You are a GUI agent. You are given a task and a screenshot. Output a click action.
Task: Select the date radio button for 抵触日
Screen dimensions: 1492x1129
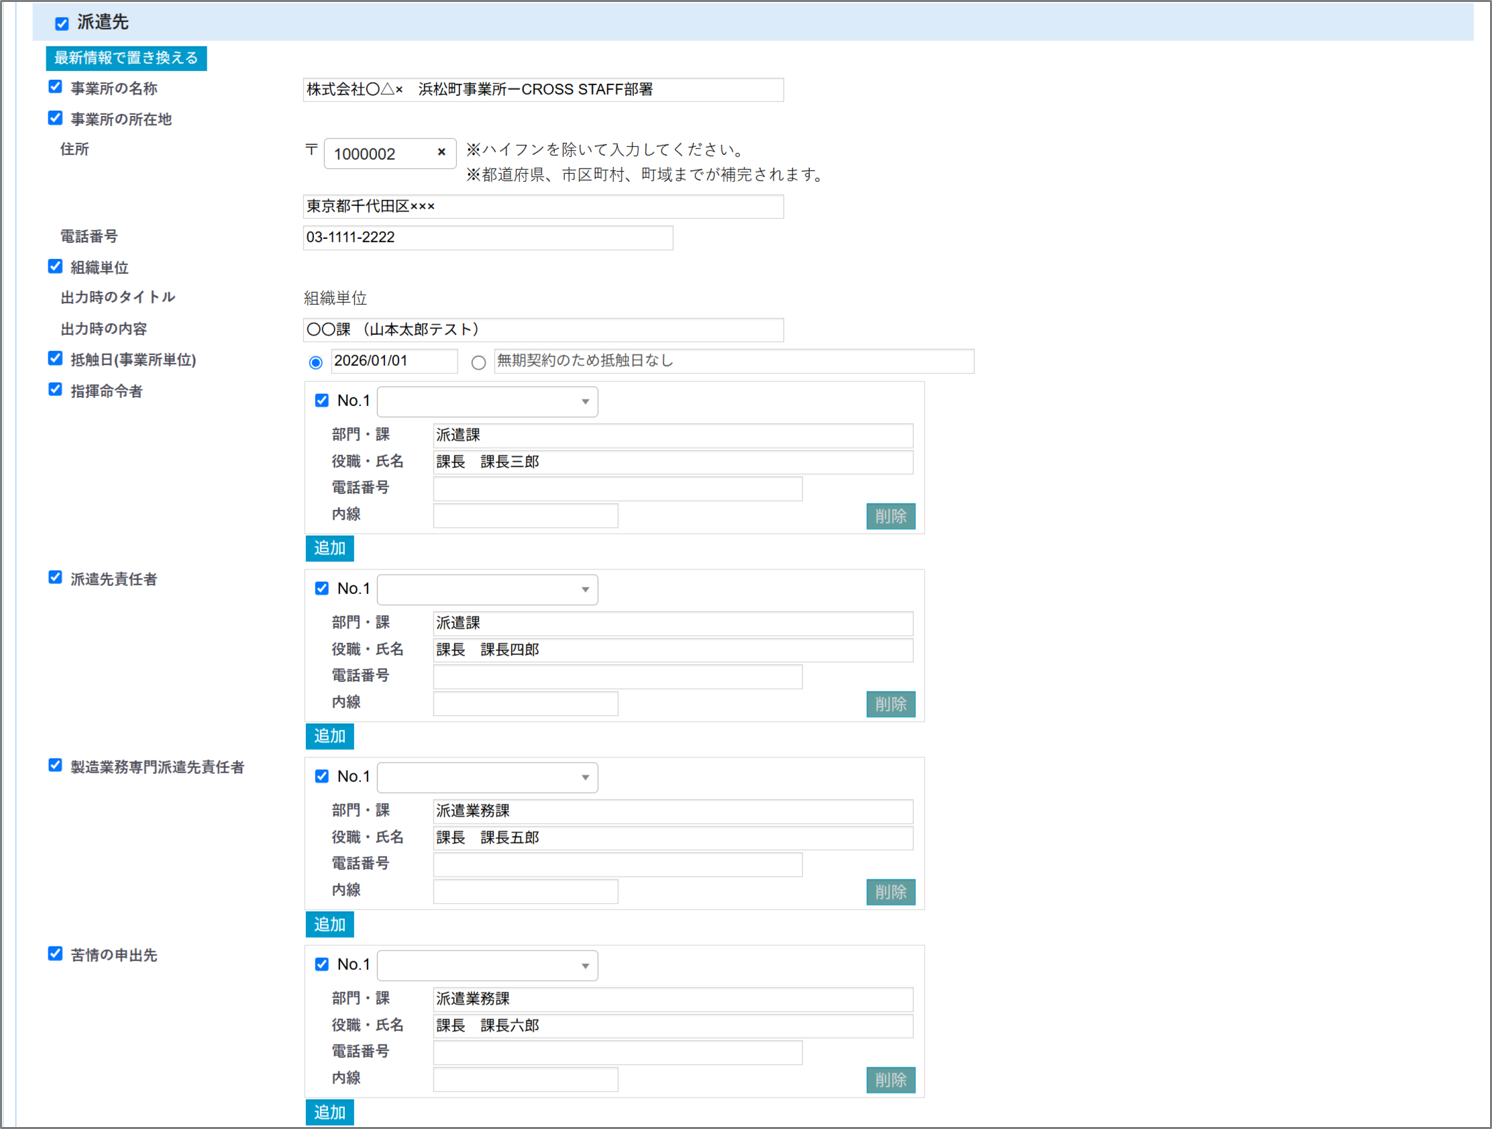[x=316, y=362]
